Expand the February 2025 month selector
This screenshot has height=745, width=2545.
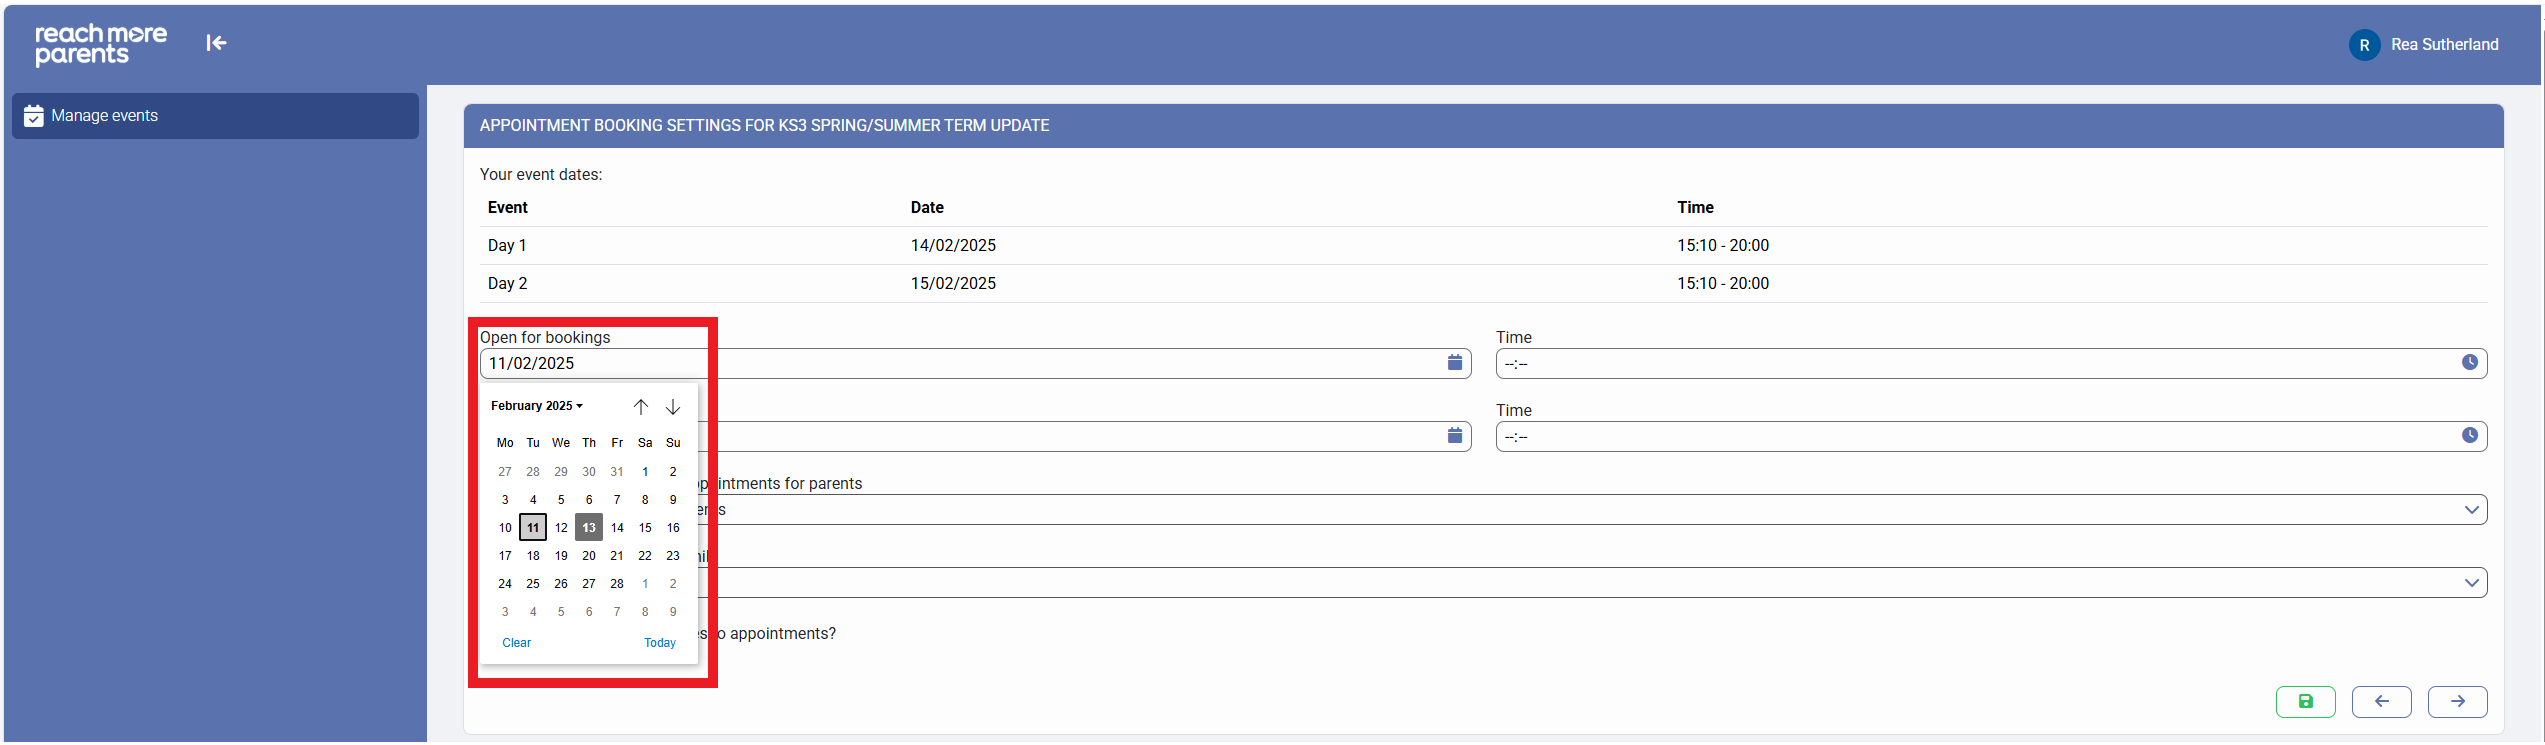537,406
